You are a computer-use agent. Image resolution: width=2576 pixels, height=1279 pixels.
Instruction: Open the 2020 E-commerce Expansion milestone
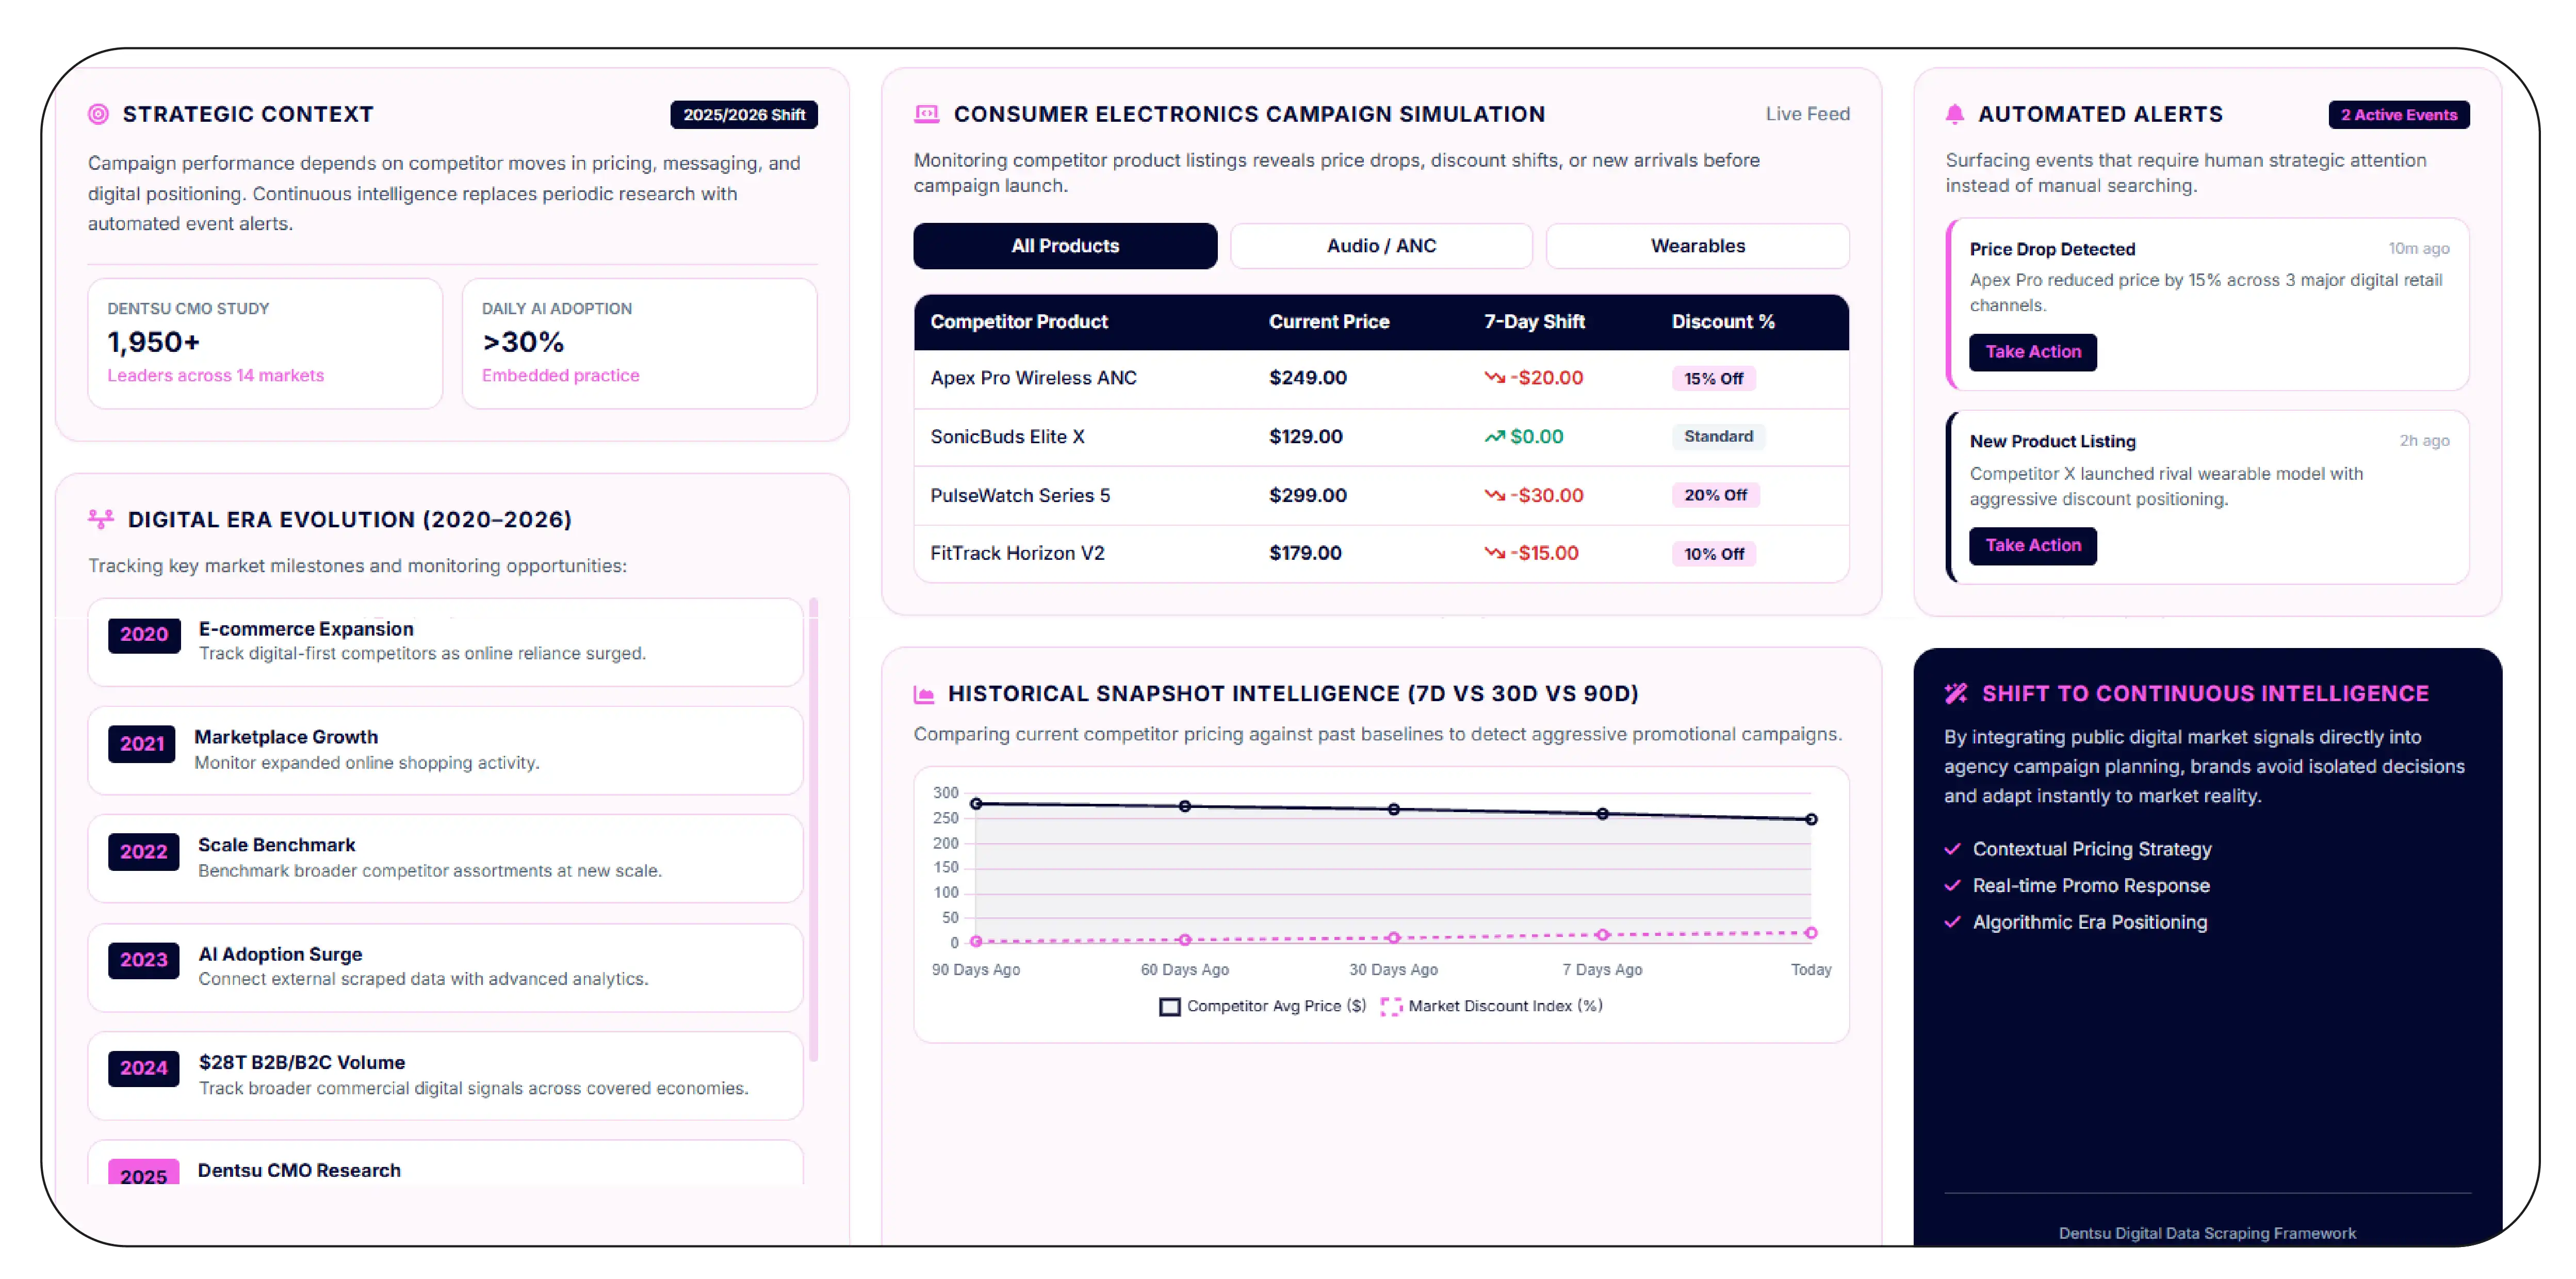click(445, 642)
